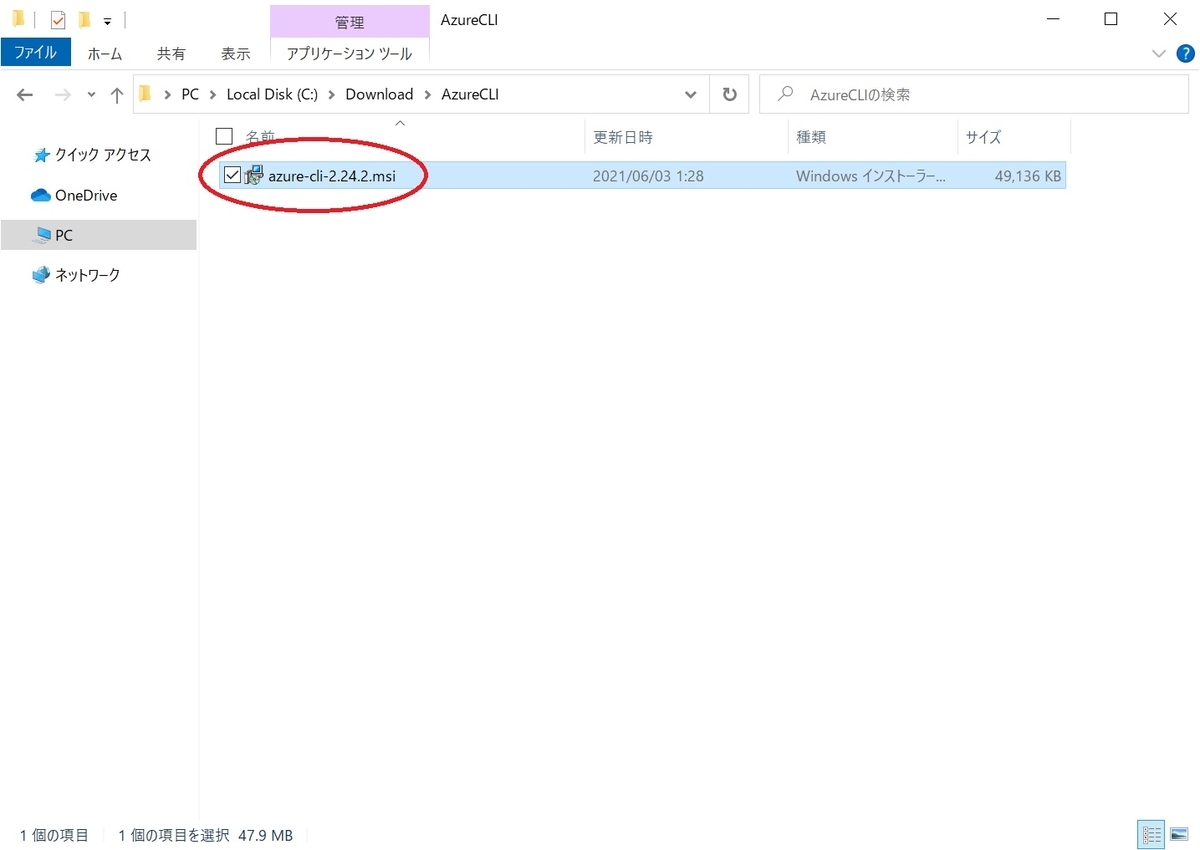Refresh the AzureCLI folder view
1200x850 pixels.
pyautogui.click(x=729, y=95)
